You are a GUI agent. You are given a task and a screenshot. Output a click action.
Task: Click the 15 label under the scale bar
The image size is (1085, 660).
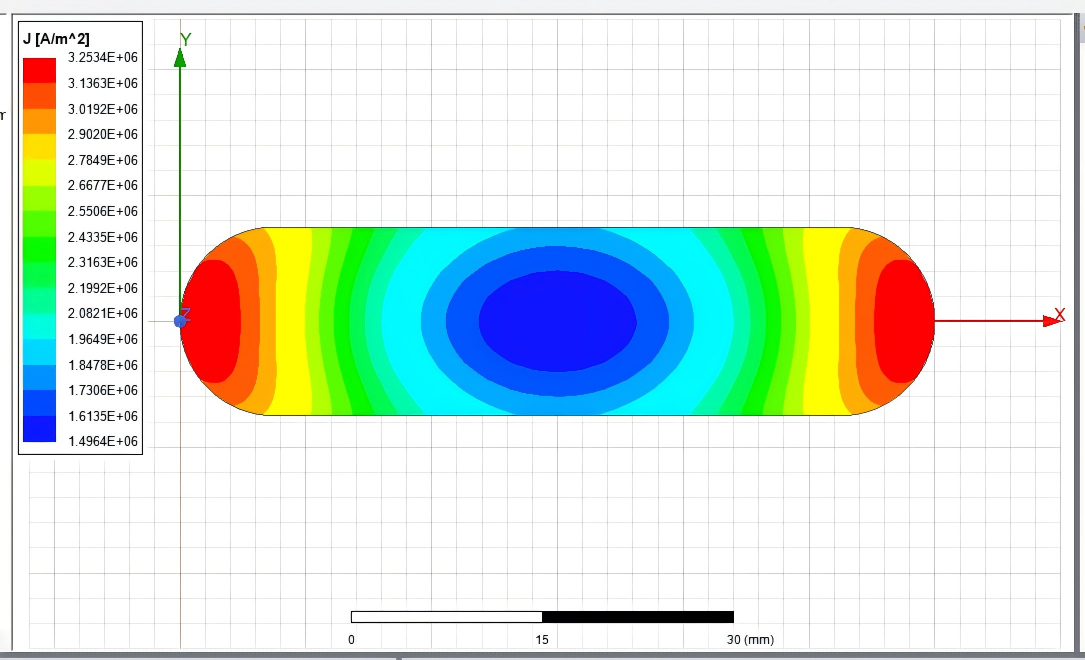click(x=542, y=640)
